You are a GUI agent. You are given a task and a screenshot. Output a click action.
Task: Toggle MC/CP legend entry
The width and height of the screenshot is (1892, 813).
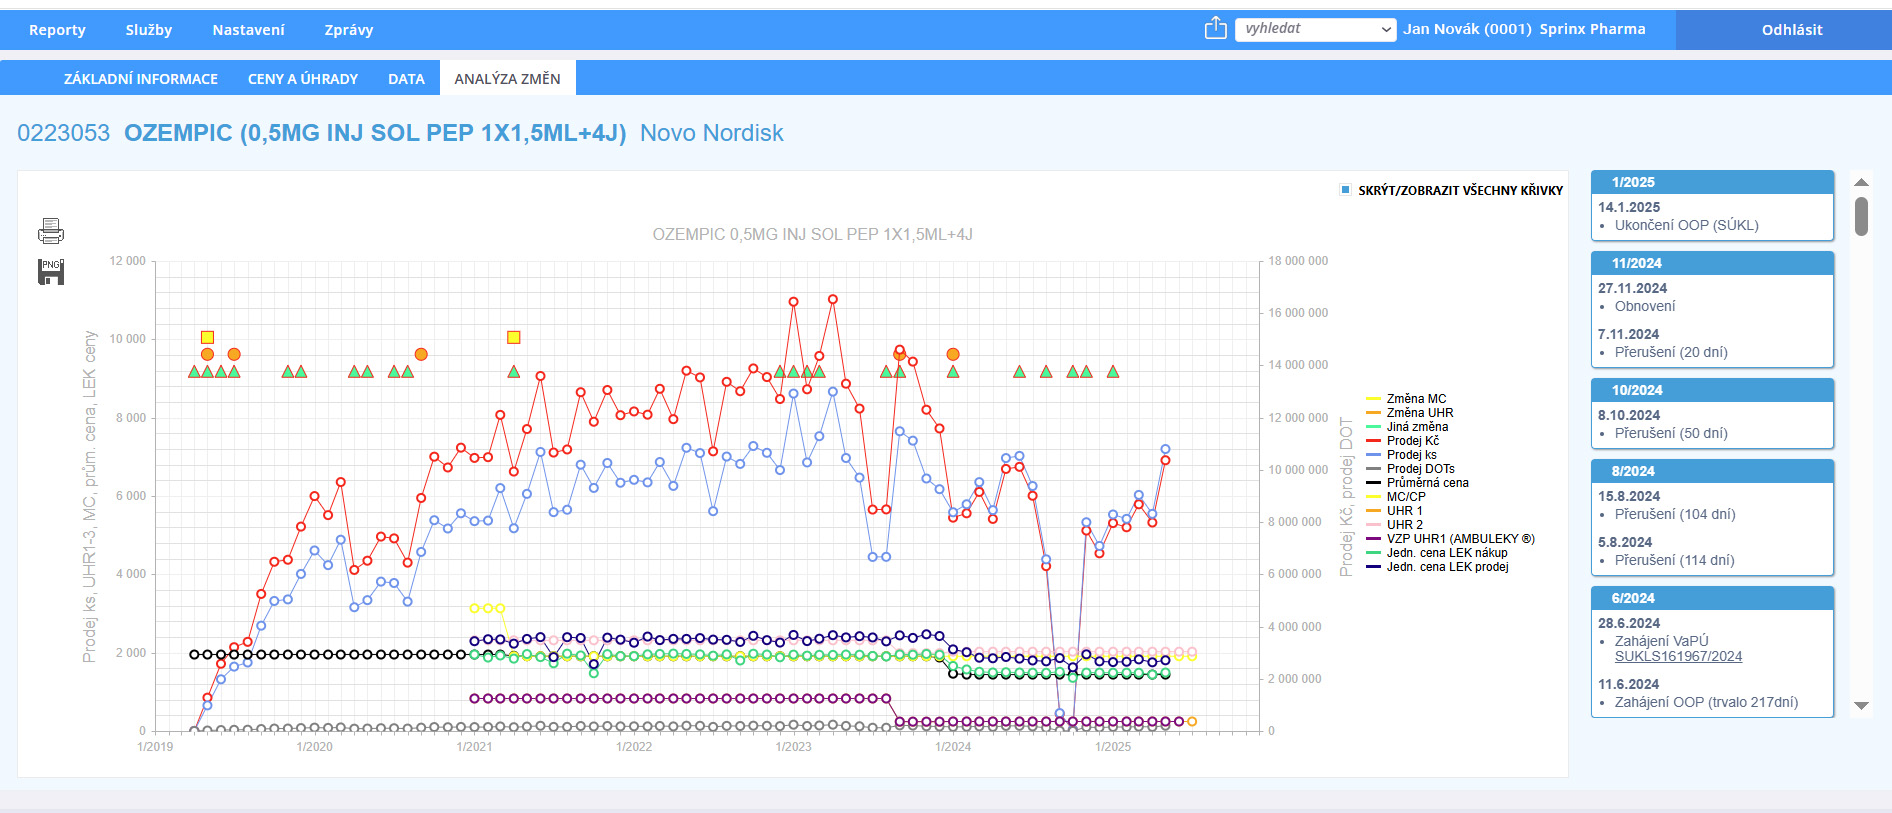coord(1396,497)
